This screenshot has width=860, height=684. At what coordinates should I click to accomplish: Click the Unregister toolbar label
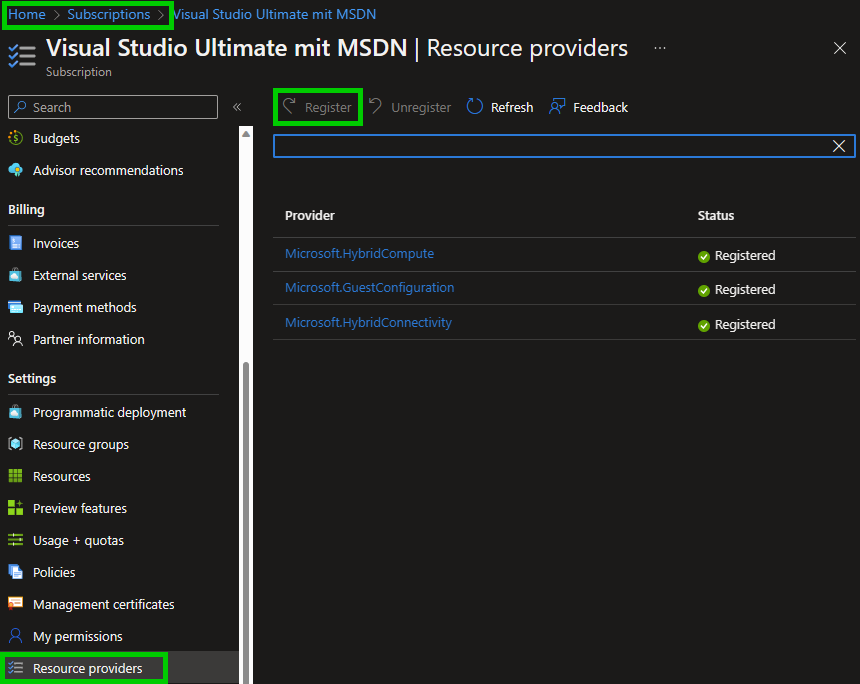tap(421, 108)
